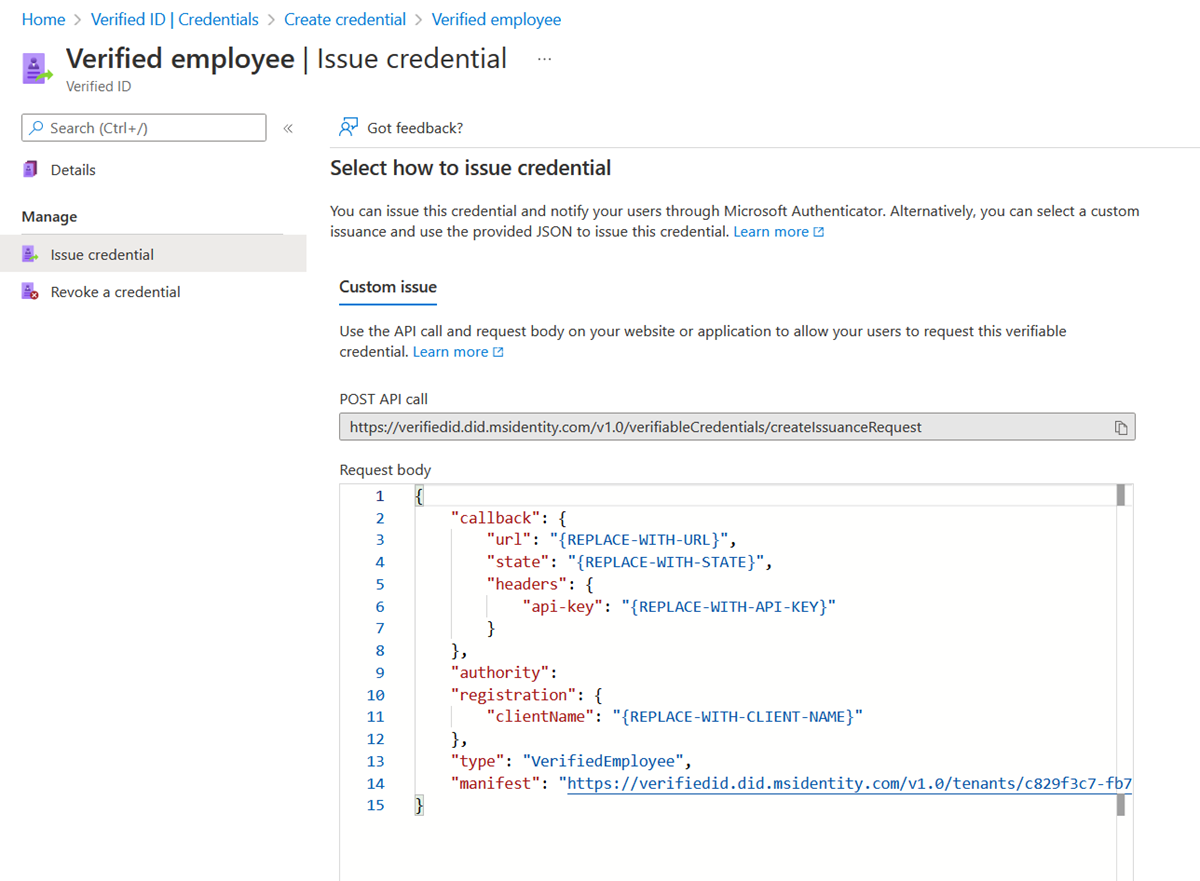The image size is (1200, 881).
Task: Focus the Search (Ctrl+/) field
Action: coord(144,128)
